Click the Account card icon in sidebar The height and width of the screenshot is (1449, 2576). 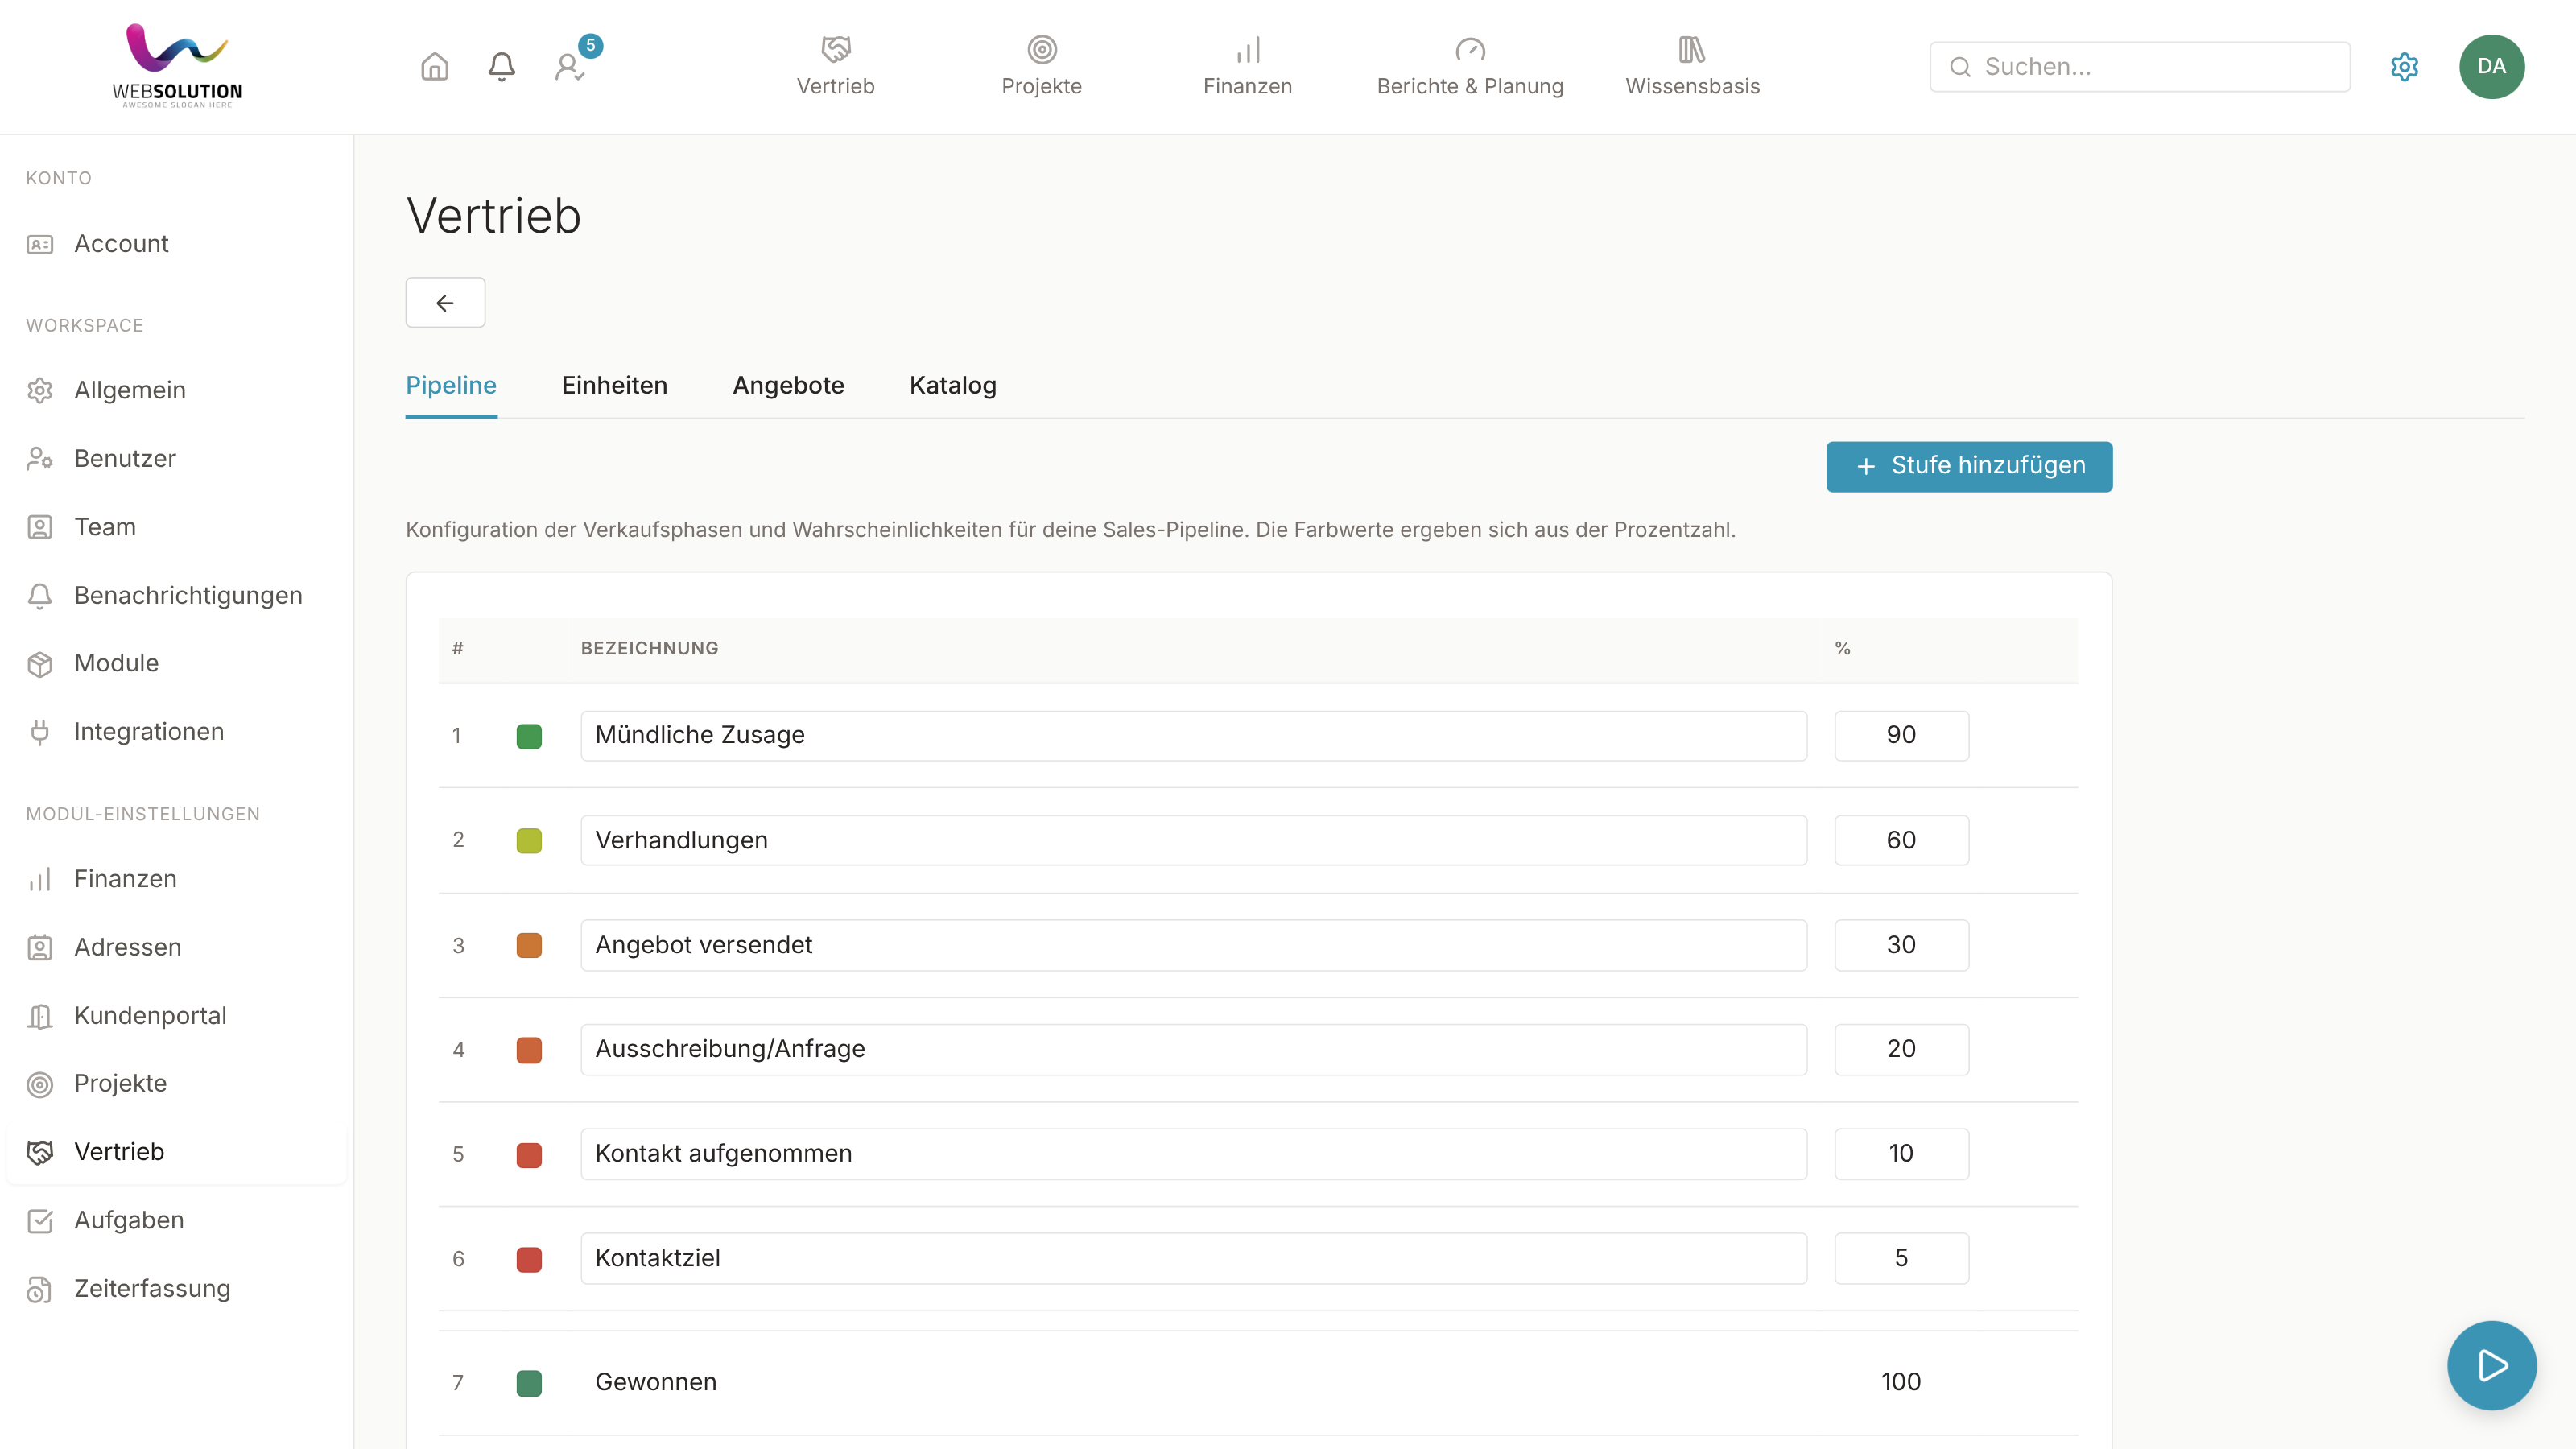[x=40, y=244]
